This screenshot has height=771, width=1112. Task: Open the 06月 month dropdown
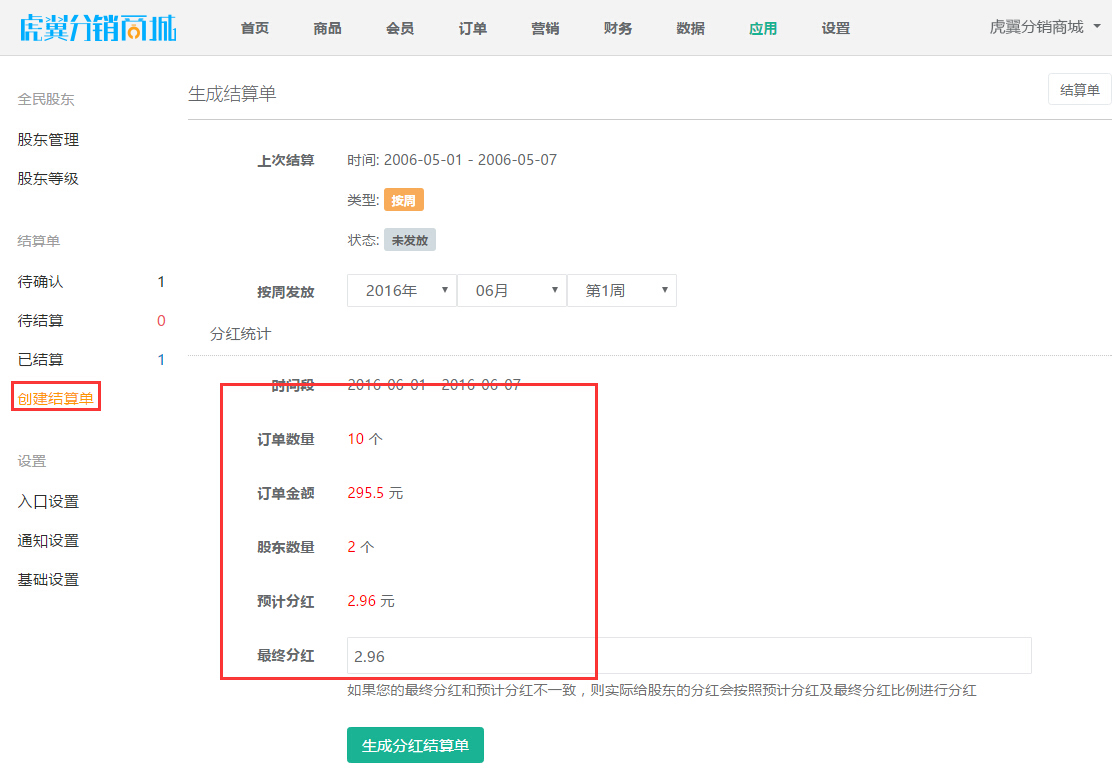click(511, 291)
